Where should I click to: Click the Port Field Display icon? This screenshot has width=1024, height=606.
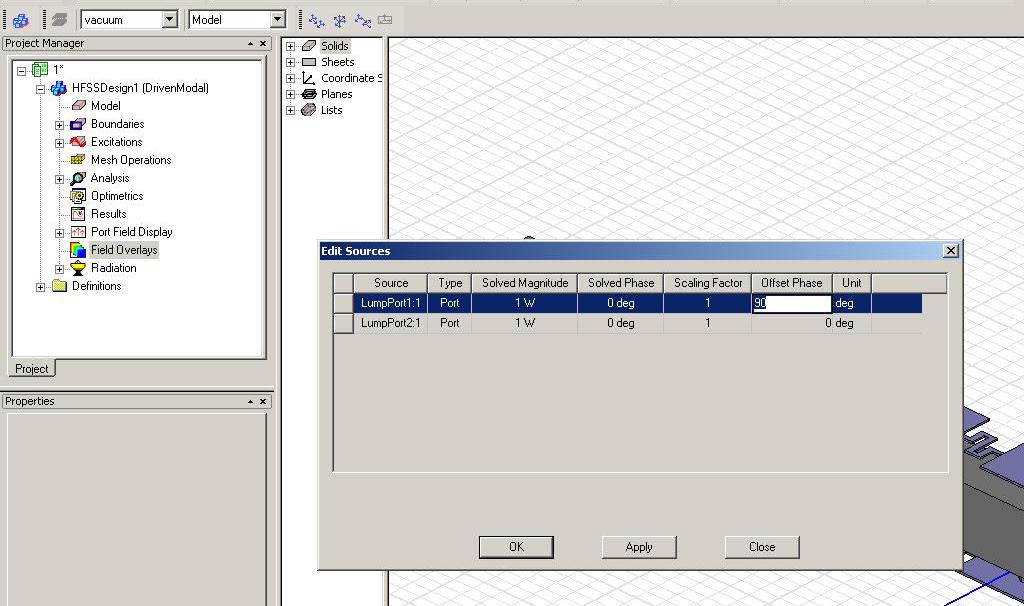78,232
